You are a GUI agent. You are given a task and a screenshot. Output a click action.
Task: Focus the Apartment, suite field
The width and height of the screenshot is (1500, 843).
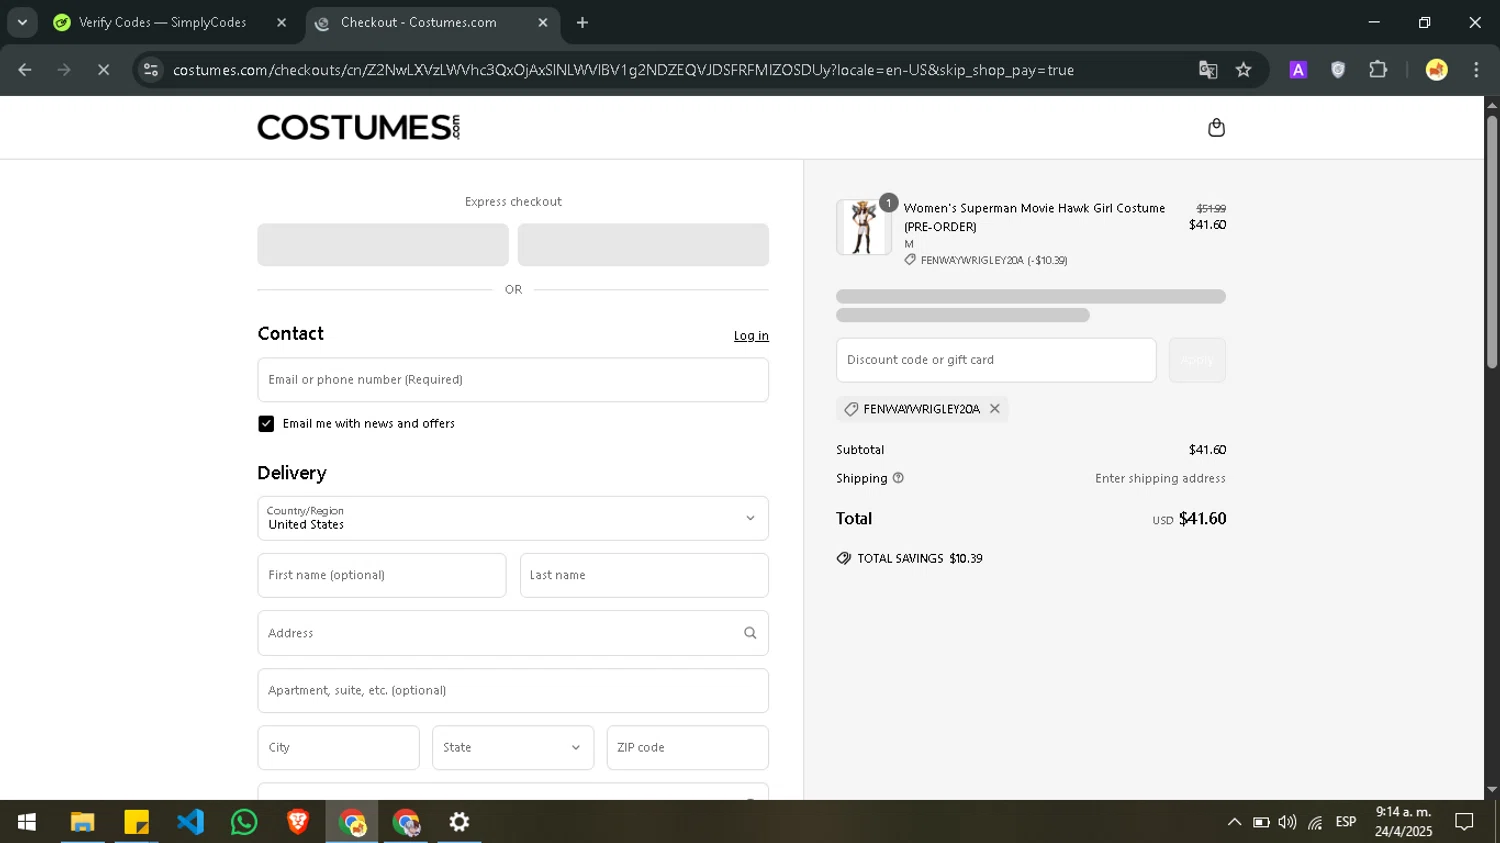[513, 690]
